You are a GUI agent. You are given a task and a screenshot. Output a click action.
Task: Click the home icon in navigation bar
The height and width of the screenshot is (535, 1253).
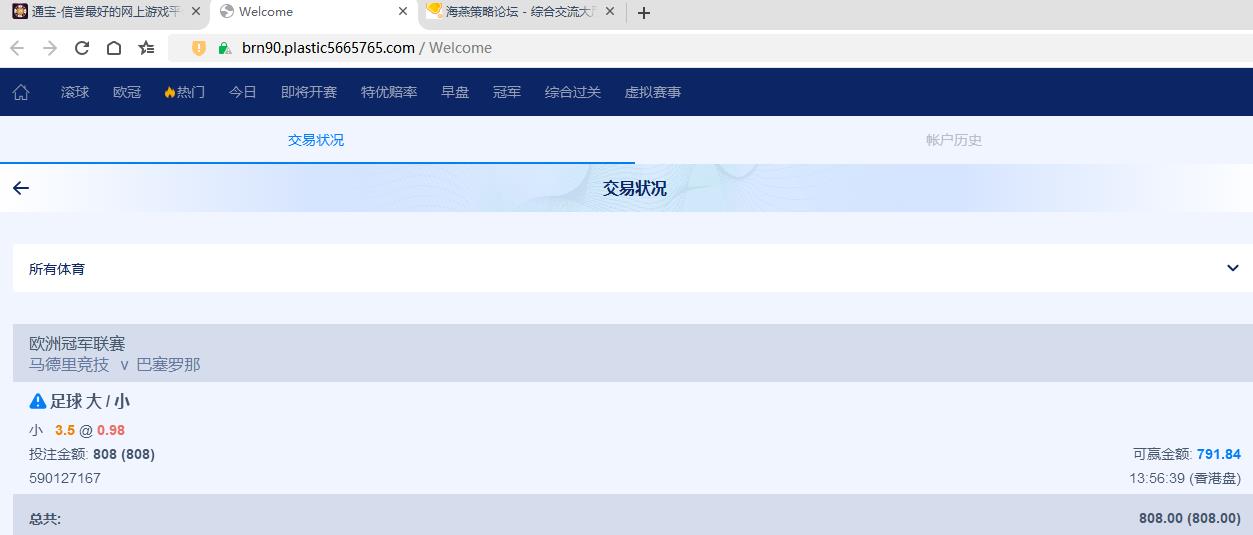pos(21,92)
